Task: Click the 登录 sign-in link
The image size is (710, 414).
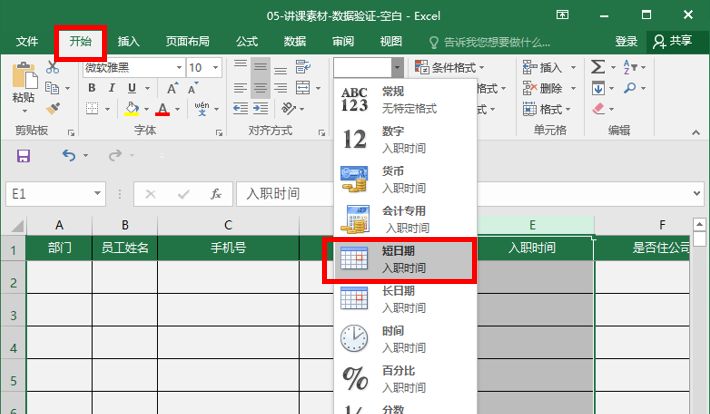Action: pos(626,42)
